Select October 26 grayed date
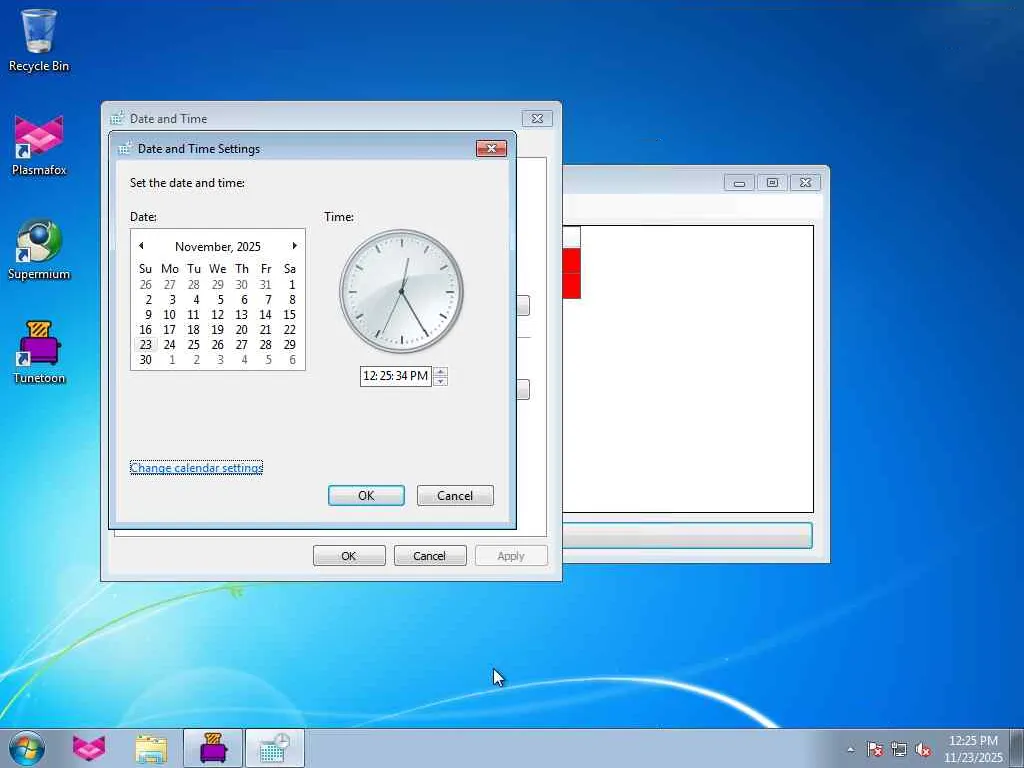 point(146,284)
